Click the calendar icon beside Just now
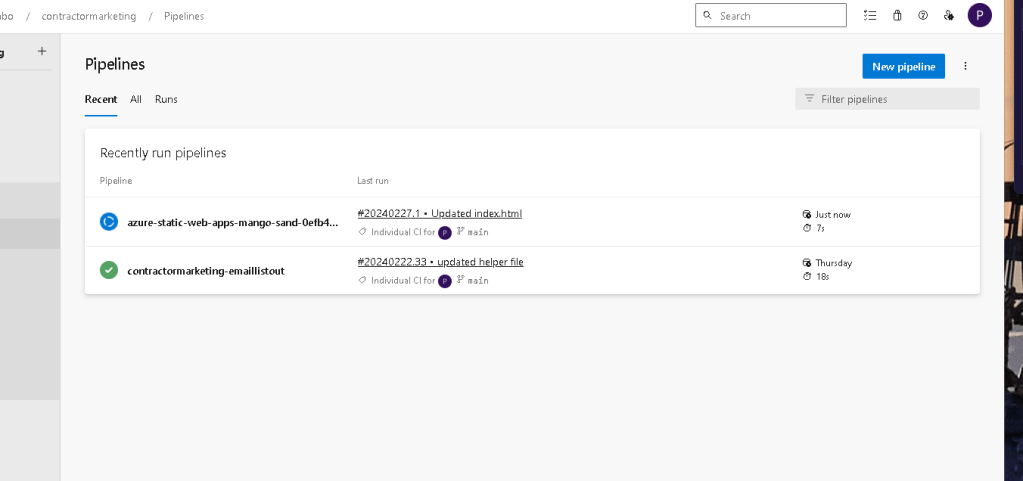Image resolution: width=1023 pixels, height=481 pixels. [807, 214]
